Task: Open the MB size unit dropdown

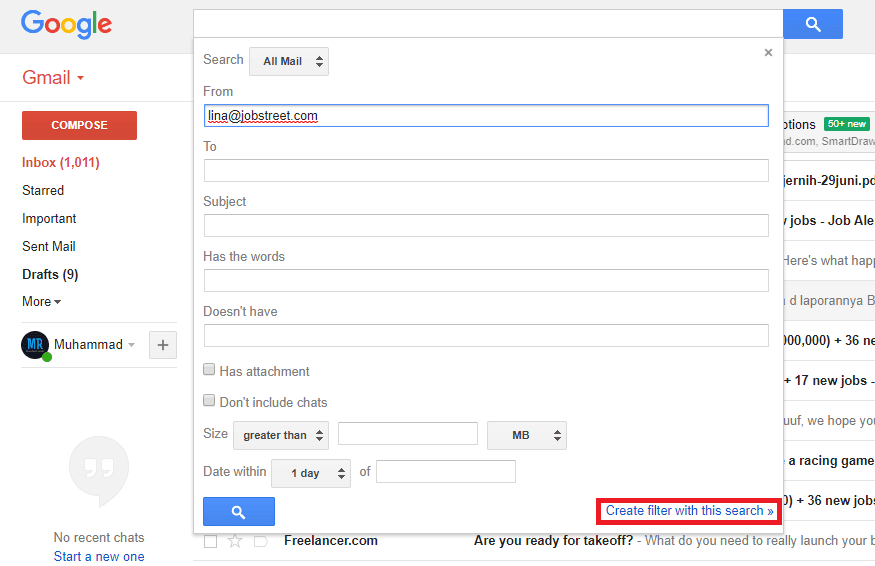Action: [x=526, y=435]
